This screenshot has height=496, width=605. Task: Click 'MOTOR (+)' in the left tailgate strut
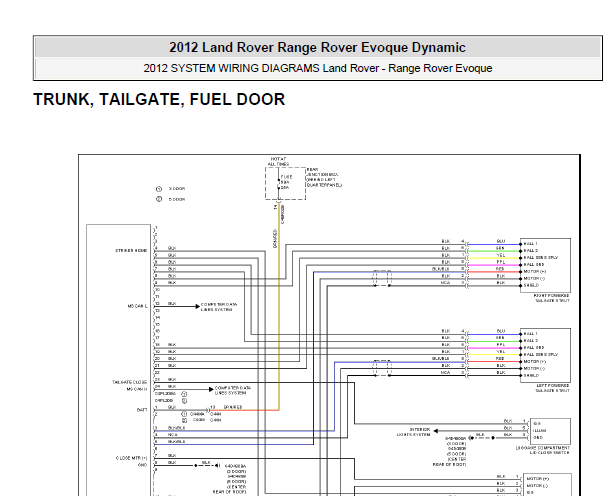[535, 362]
